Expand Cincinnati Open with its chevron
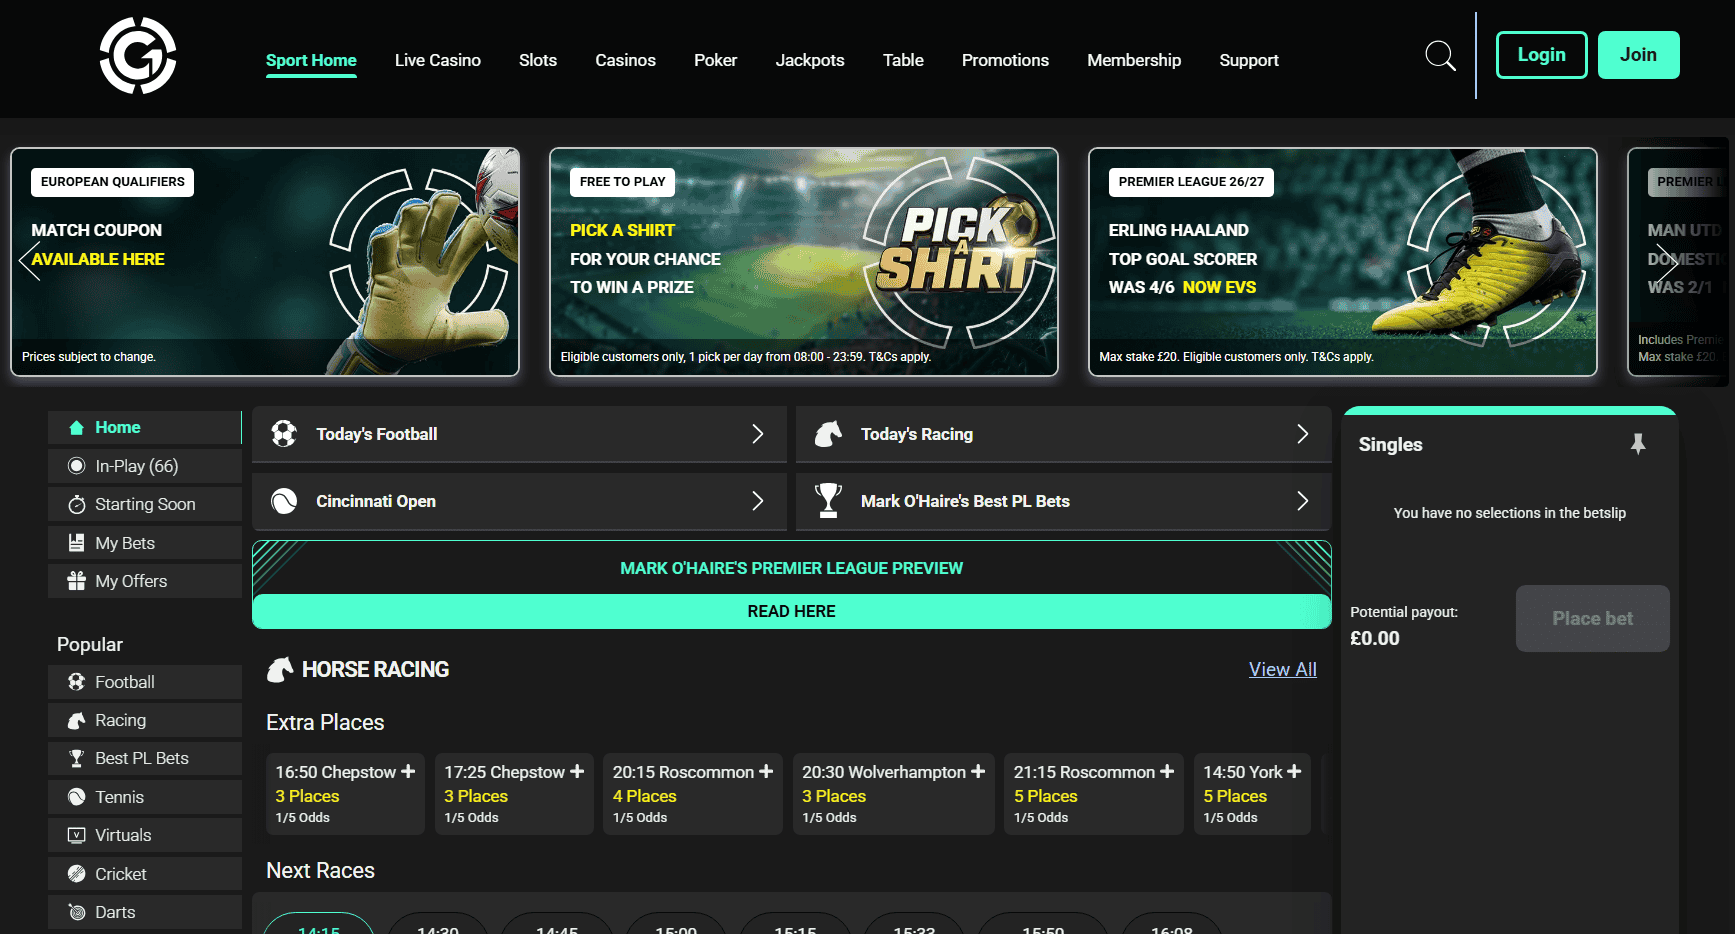The image size is (1735, 934). coord(758,501)
